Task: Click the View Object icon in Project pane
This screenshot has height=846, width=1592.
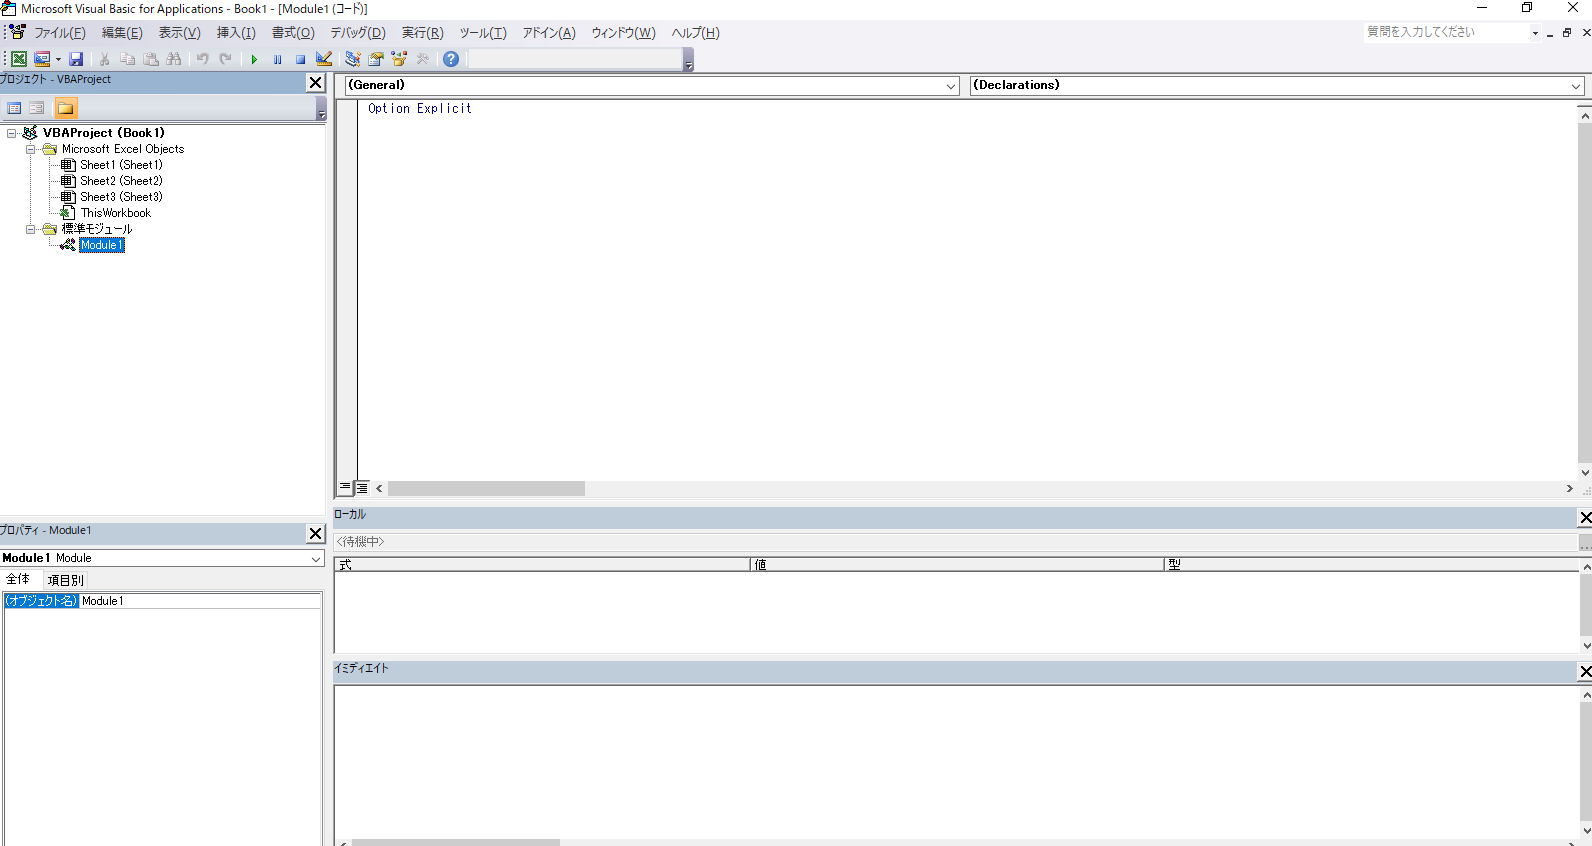Action: pos(37,108)
